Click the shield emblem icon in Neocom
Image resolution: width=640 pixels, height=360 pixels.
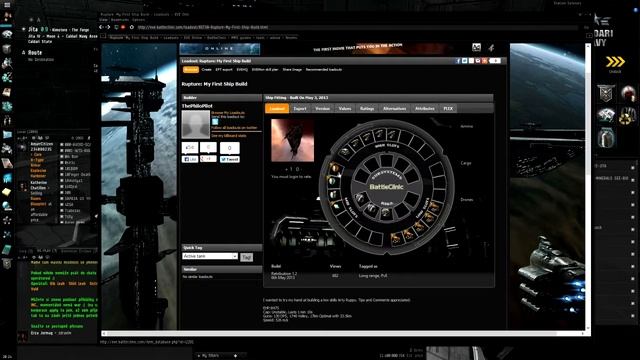coord(7,263)
